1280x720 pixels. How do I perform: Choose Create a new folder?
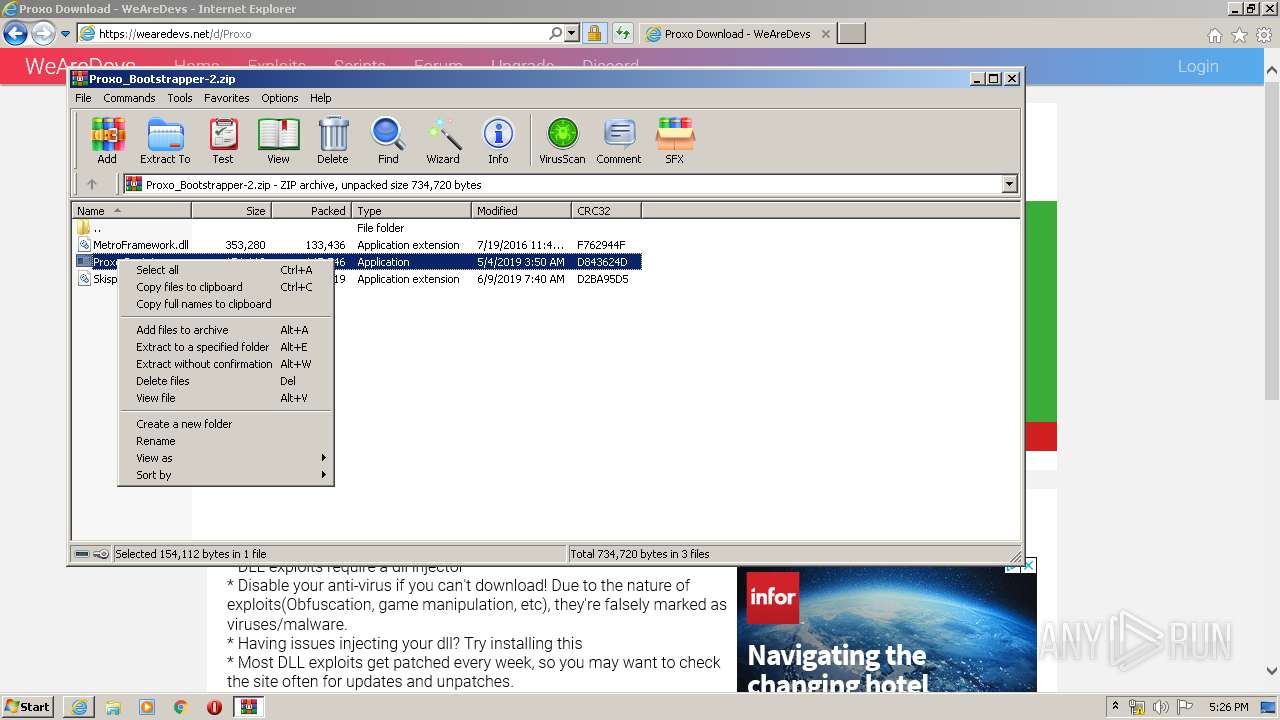point(226,424)
